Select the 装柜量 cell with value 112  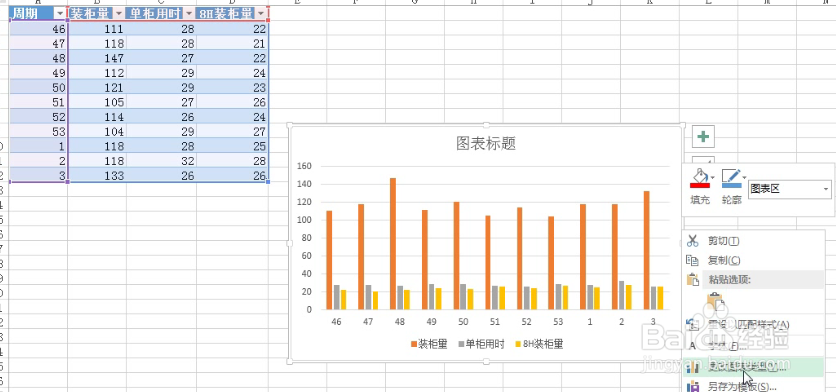(x=97, y=73)
